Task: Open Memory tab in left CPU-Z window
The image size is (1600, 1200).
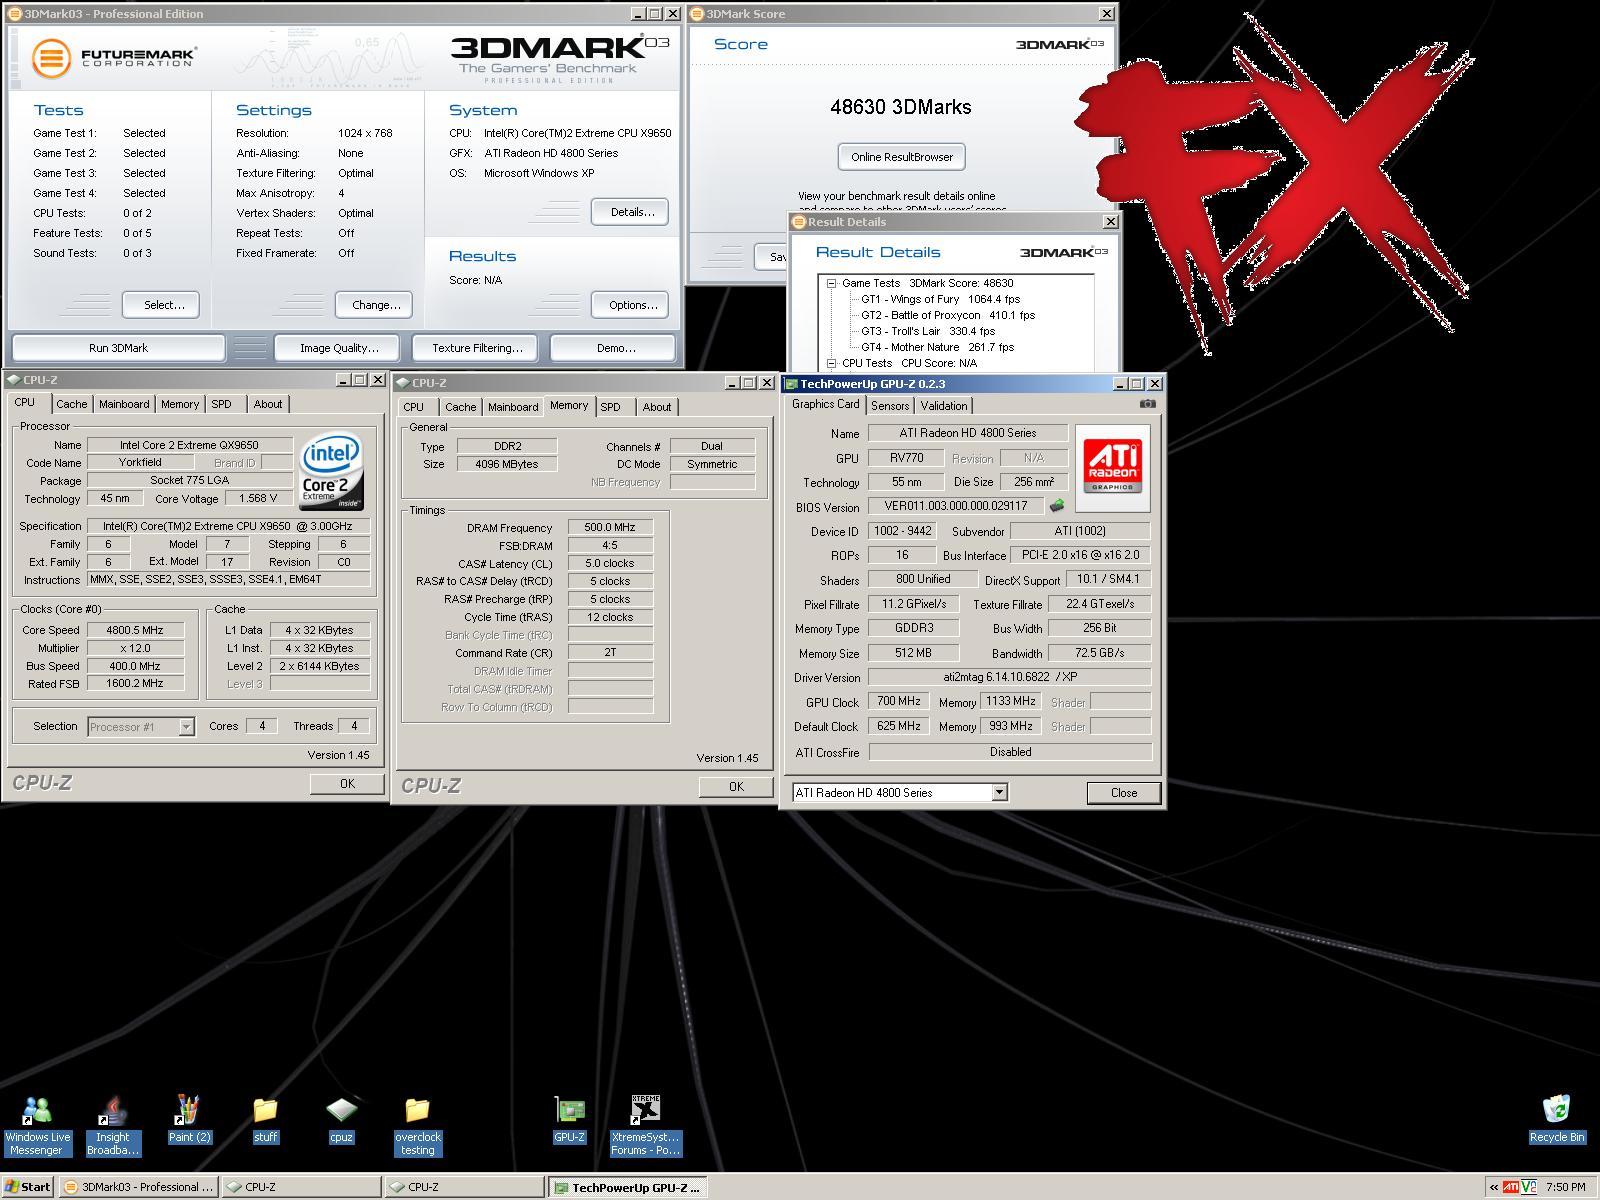Action: point(180,404)
